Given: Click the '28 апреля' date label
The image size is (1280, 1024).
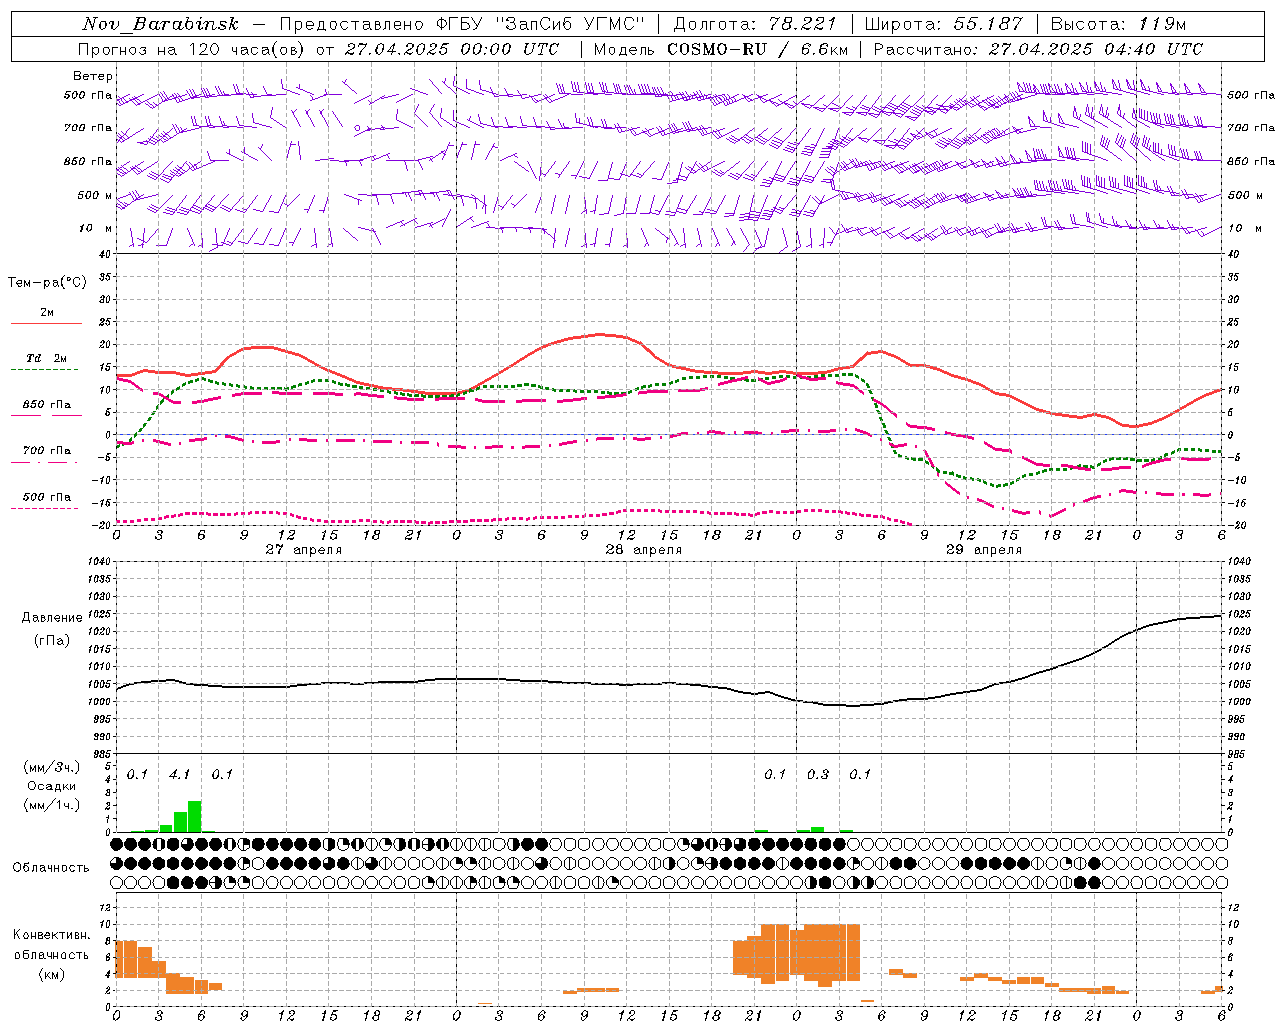Looking at the screenshot, I should [644, 549].
